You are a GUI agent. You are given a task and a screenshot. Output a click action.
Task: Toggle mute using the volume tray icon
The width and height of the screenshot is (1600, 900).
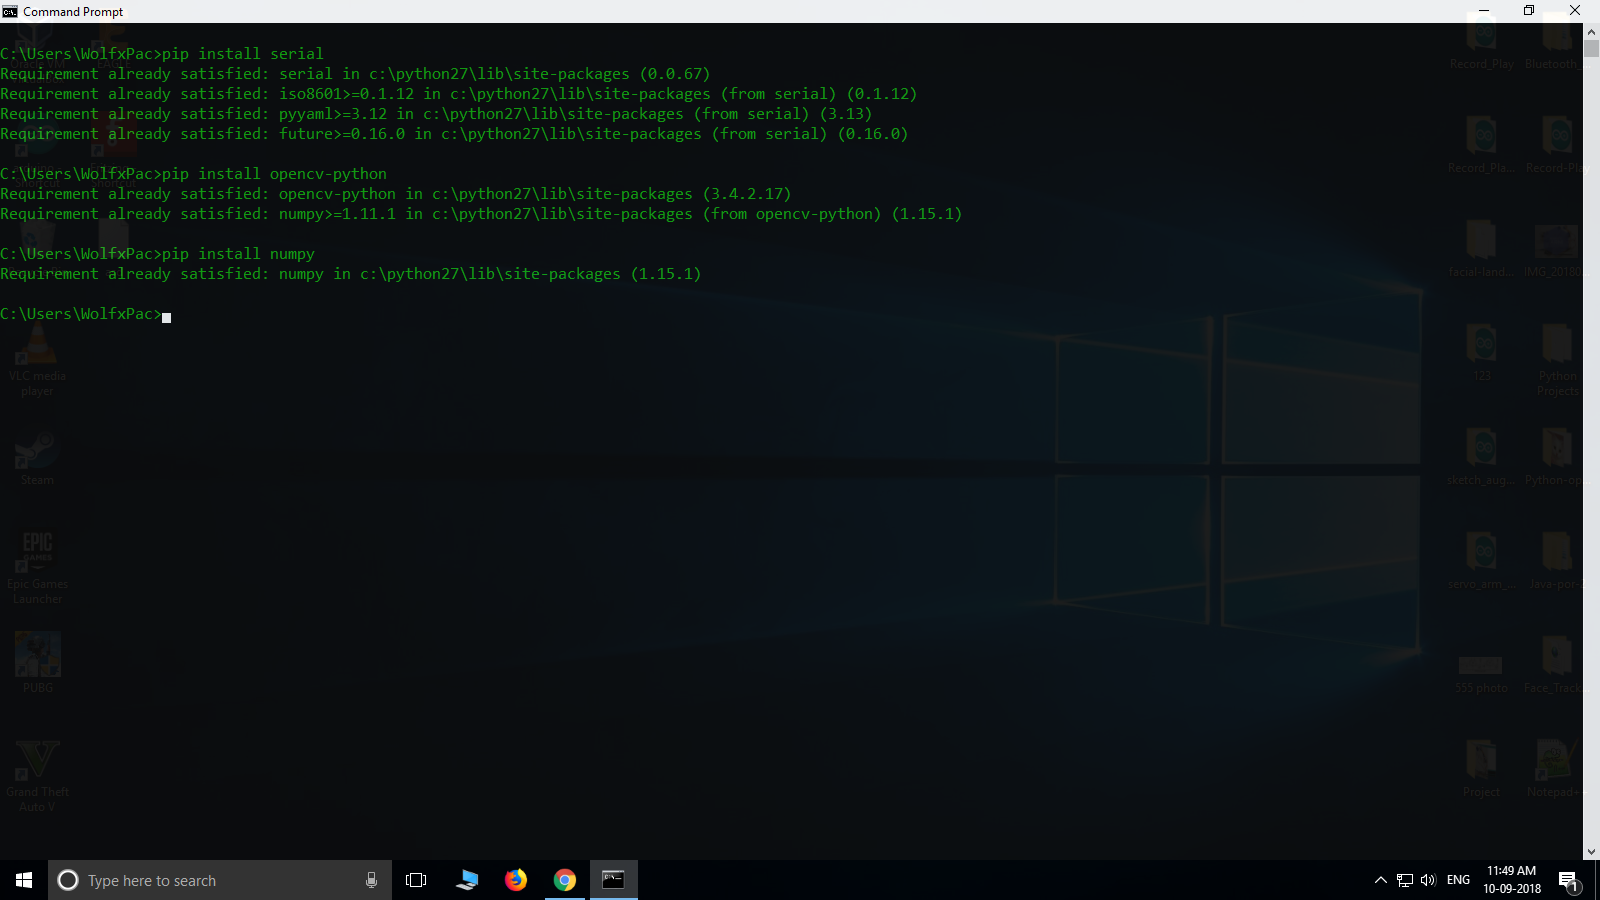1427,881
